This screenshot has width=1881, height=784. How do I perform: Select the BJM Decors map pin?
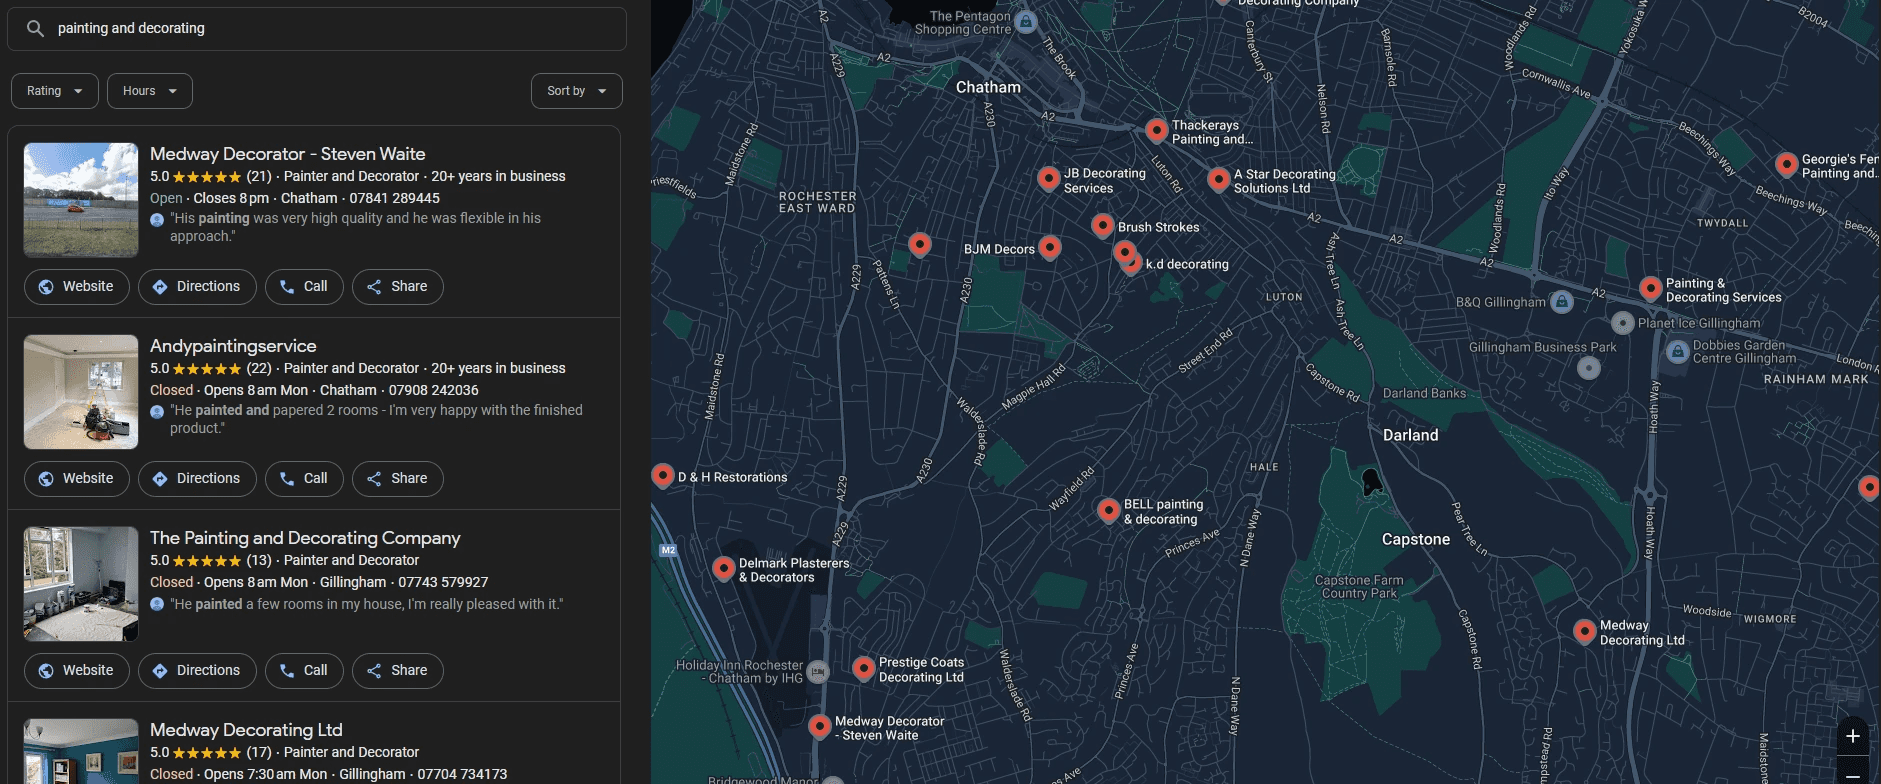[x=1050, y=246]
